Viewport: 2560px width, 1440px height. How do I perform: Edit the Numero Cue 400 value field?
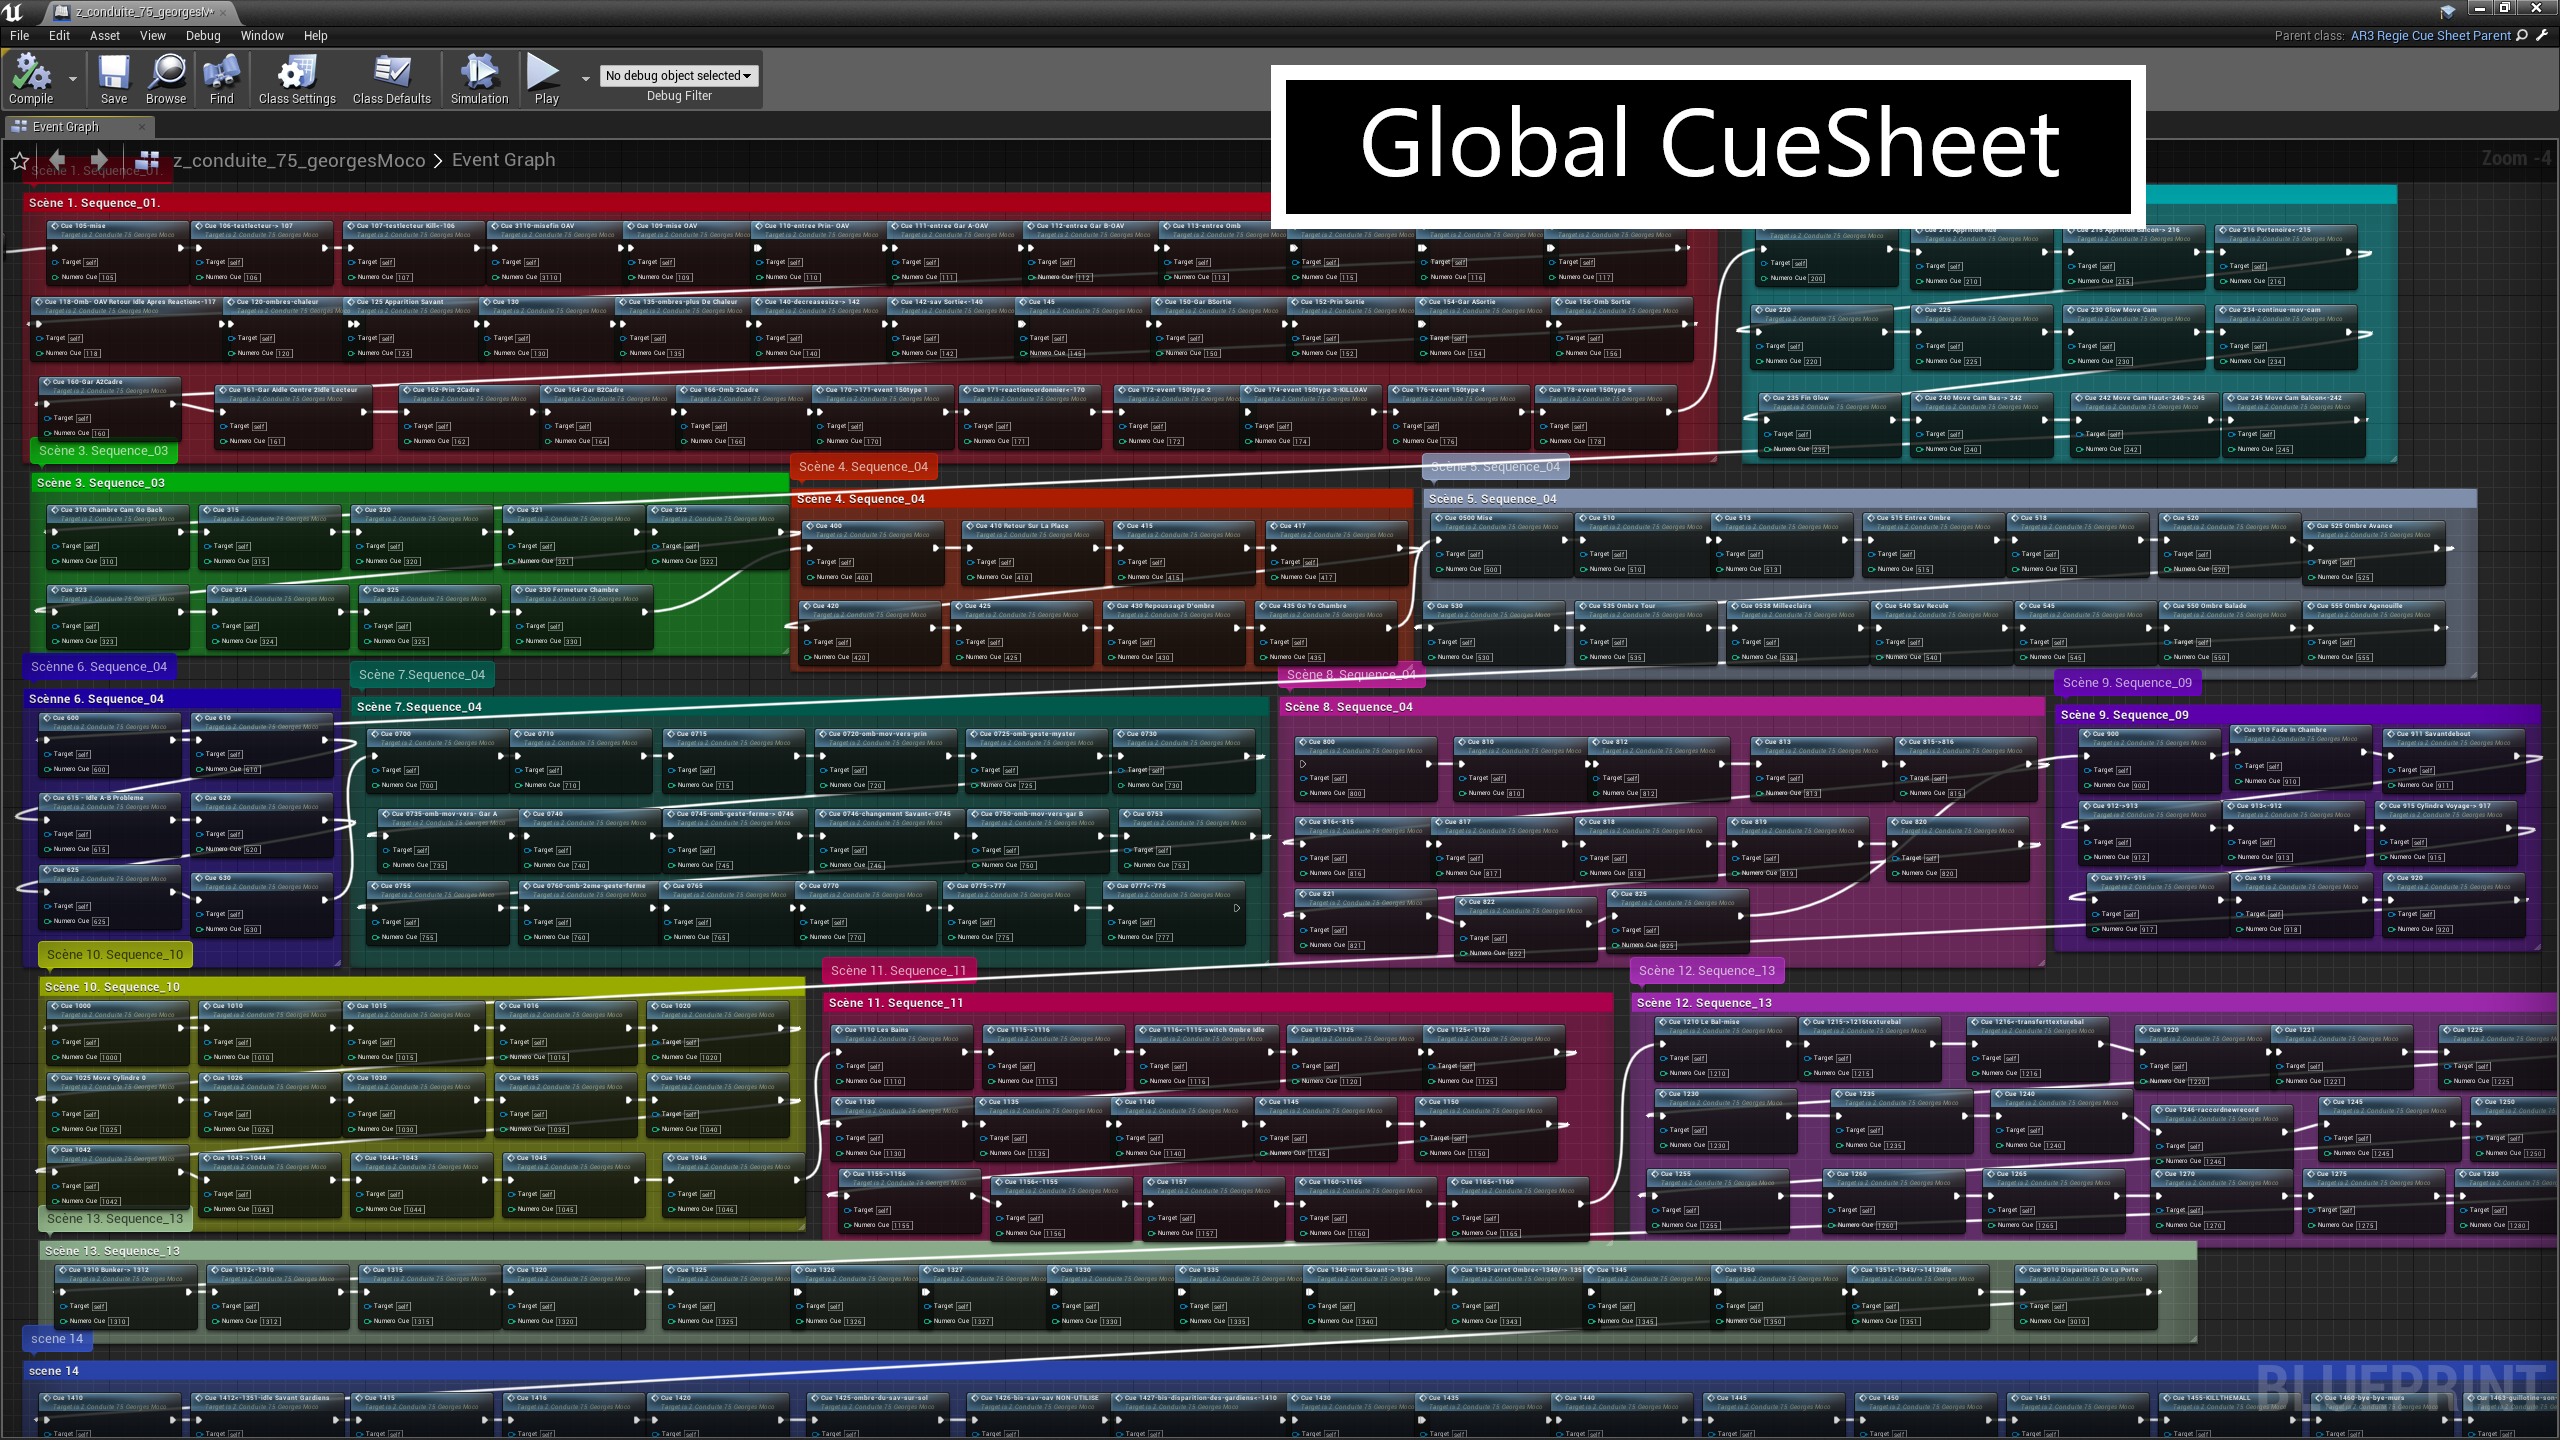[863, 577]
